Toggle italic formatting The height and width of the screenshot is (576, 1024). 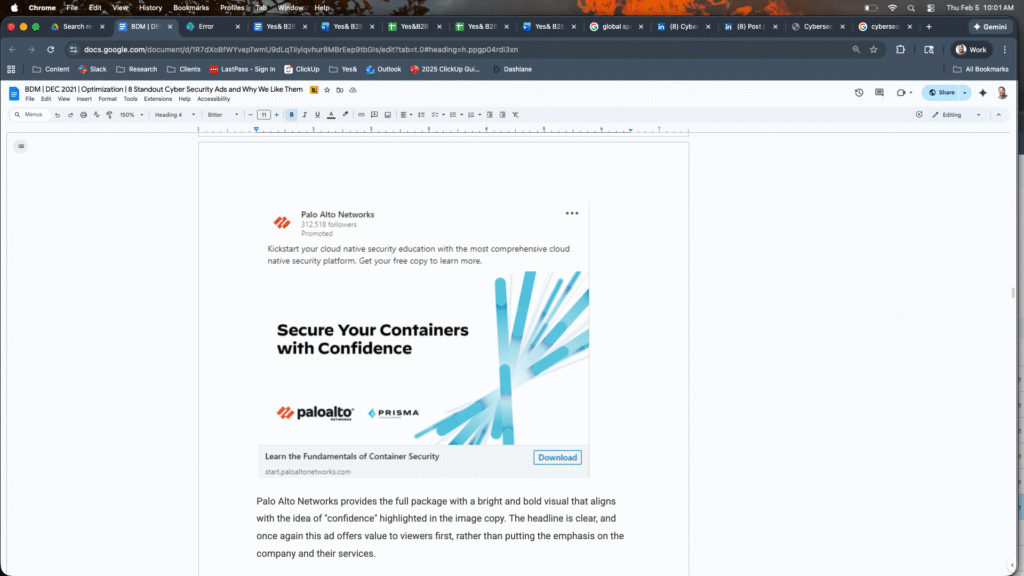303,114
